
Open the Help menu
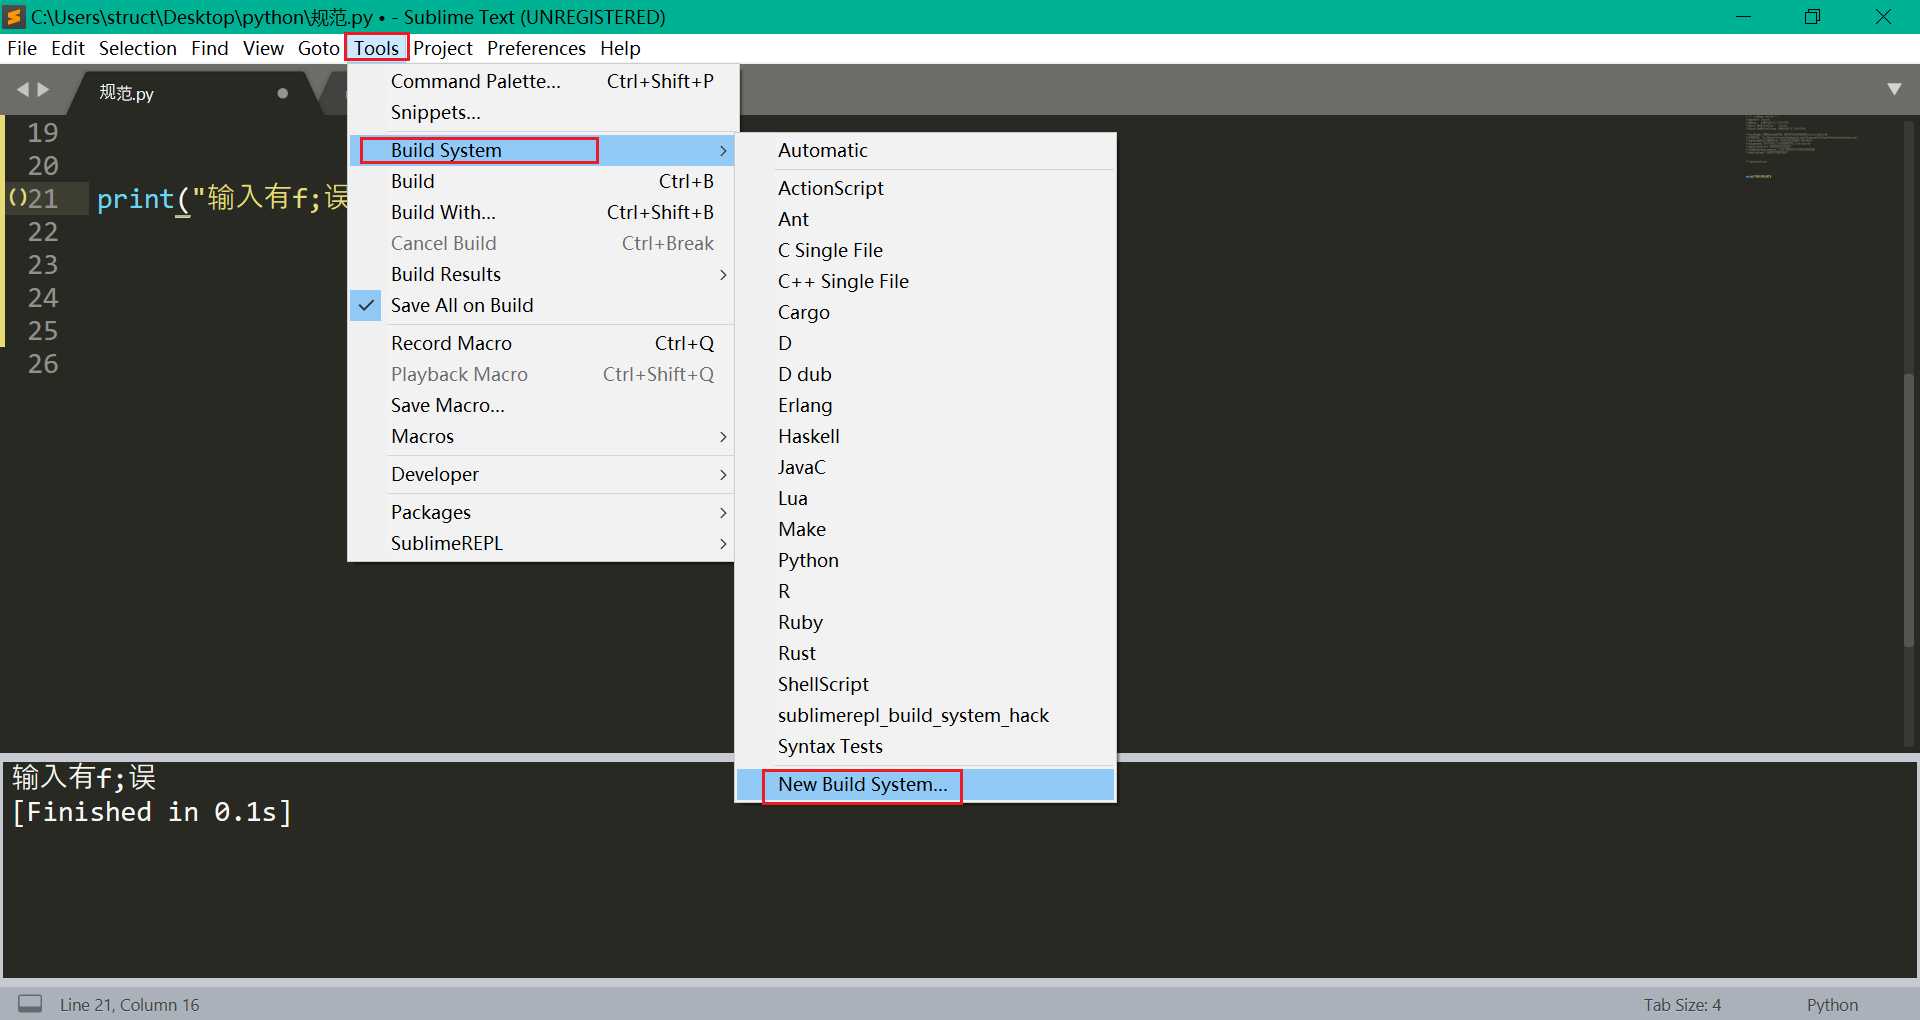point(620,48)
